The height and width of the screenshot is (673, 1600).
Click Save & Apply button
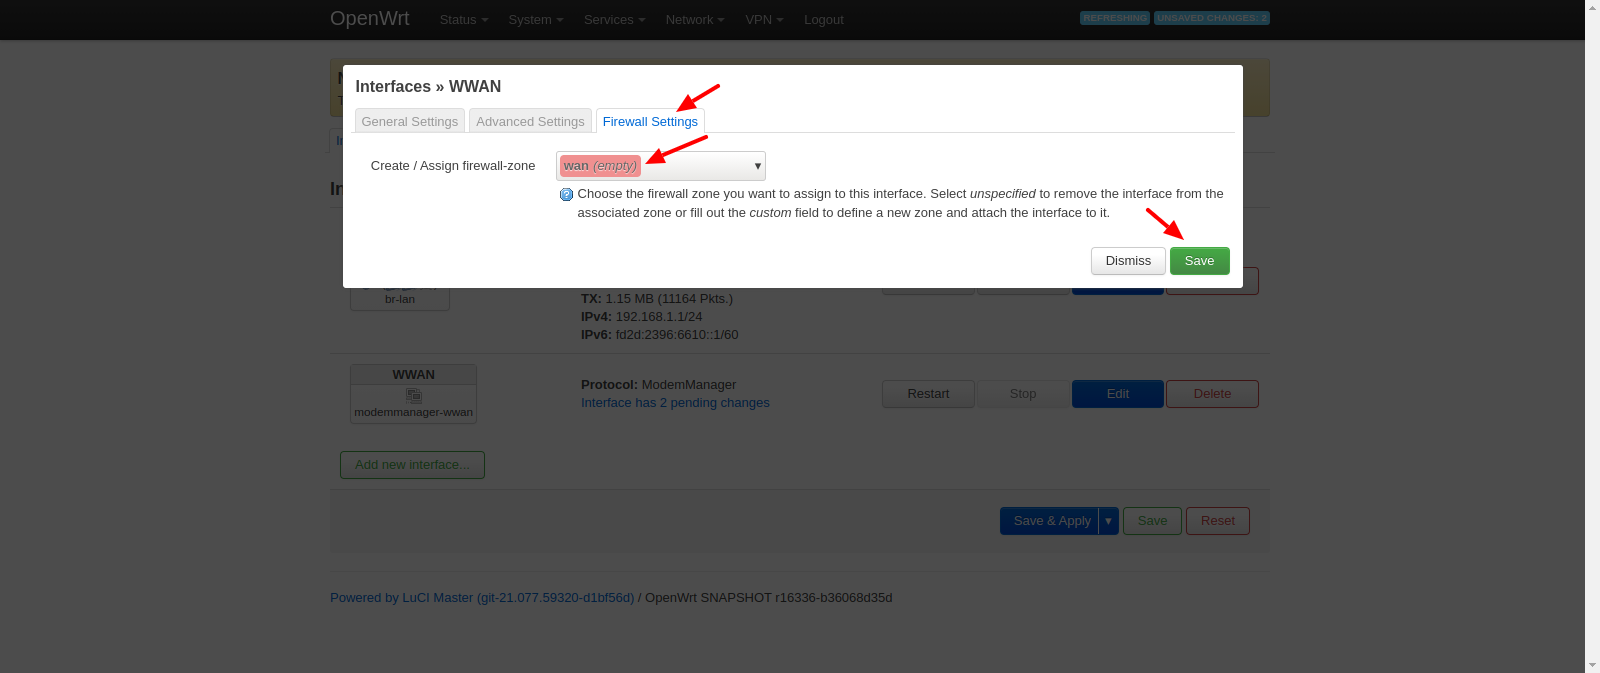coord(1050,521)
